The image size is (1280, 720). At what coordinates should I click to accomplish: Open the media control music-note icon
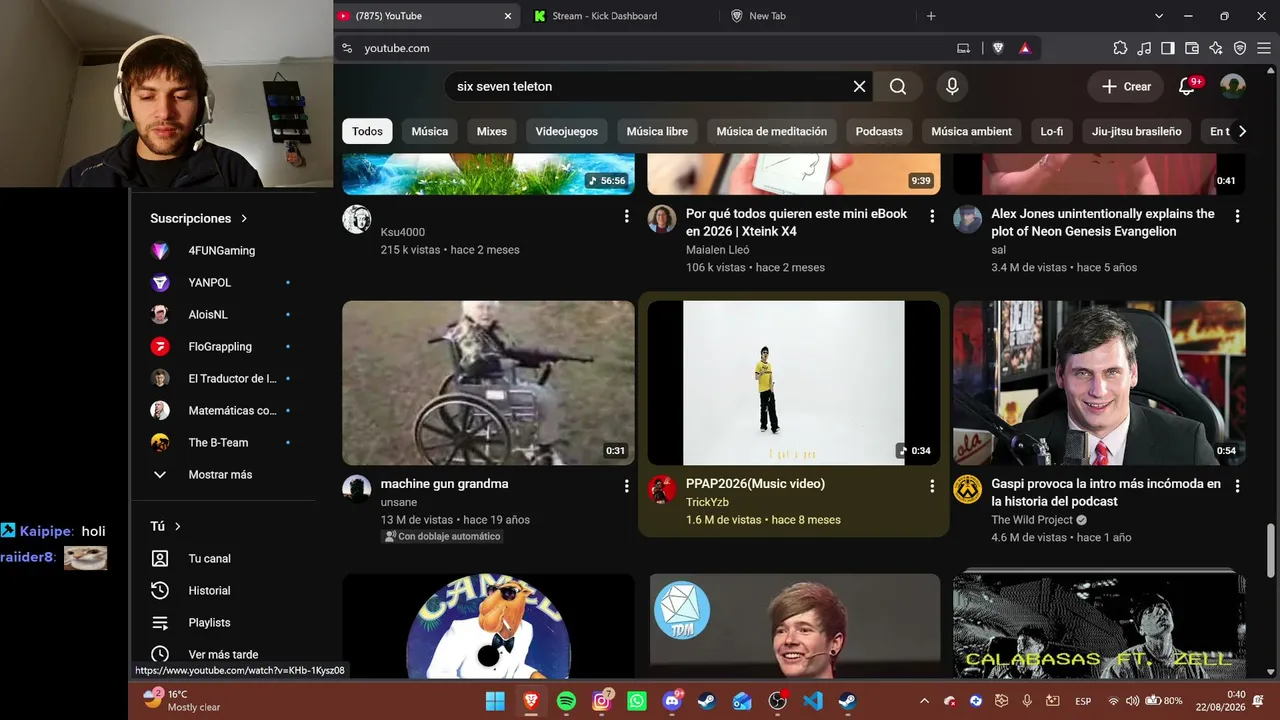1144,48
